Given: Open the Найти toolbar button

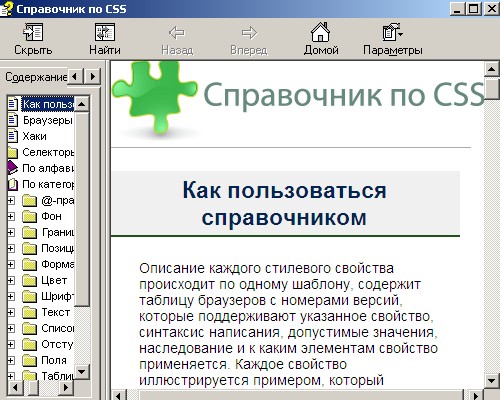Looking at the screenshot, I should click(x=105, y=39).
